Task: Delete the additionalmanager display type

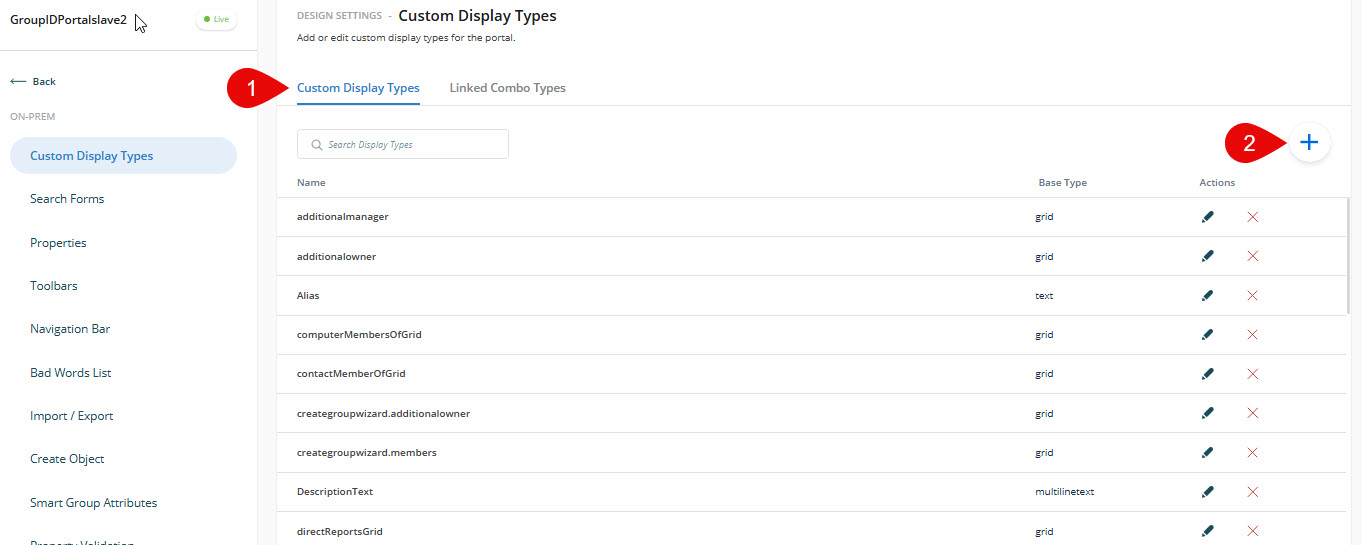Action: coord(1252,217)
